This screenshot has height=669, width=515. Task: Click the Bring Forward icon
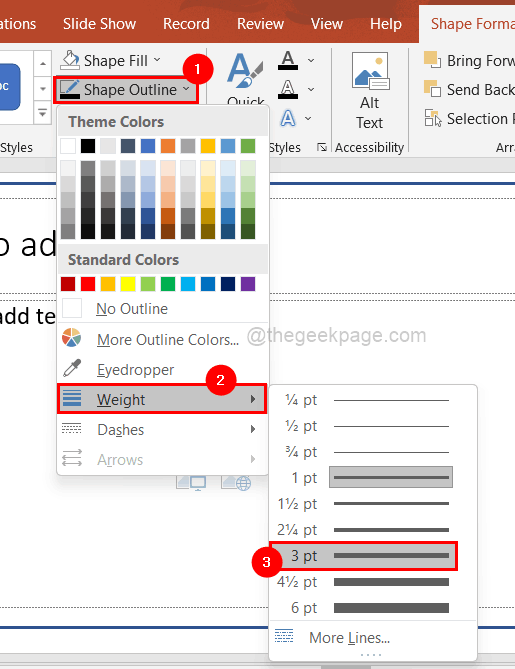(x=432, y=60)
